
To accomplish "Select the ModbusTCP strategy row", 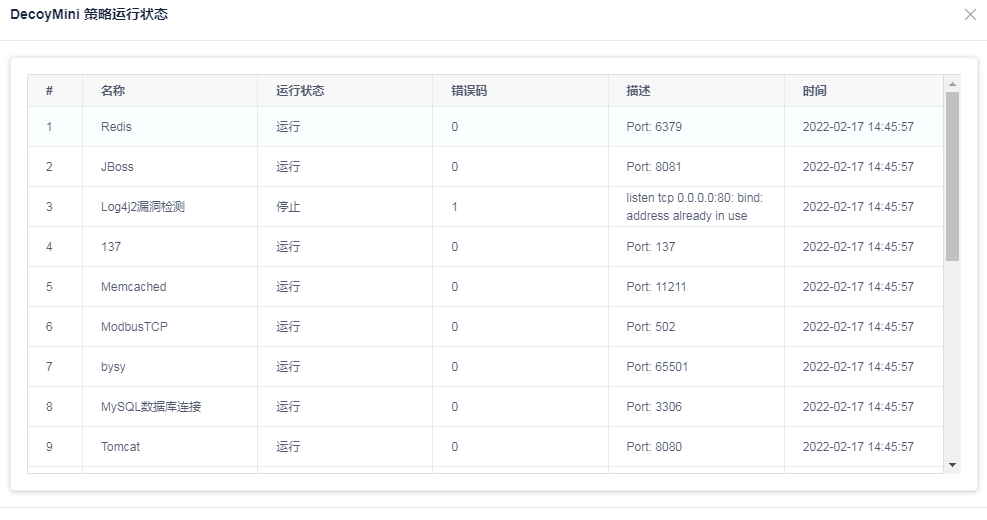I will pyautogui.click(x=134, y=327).
